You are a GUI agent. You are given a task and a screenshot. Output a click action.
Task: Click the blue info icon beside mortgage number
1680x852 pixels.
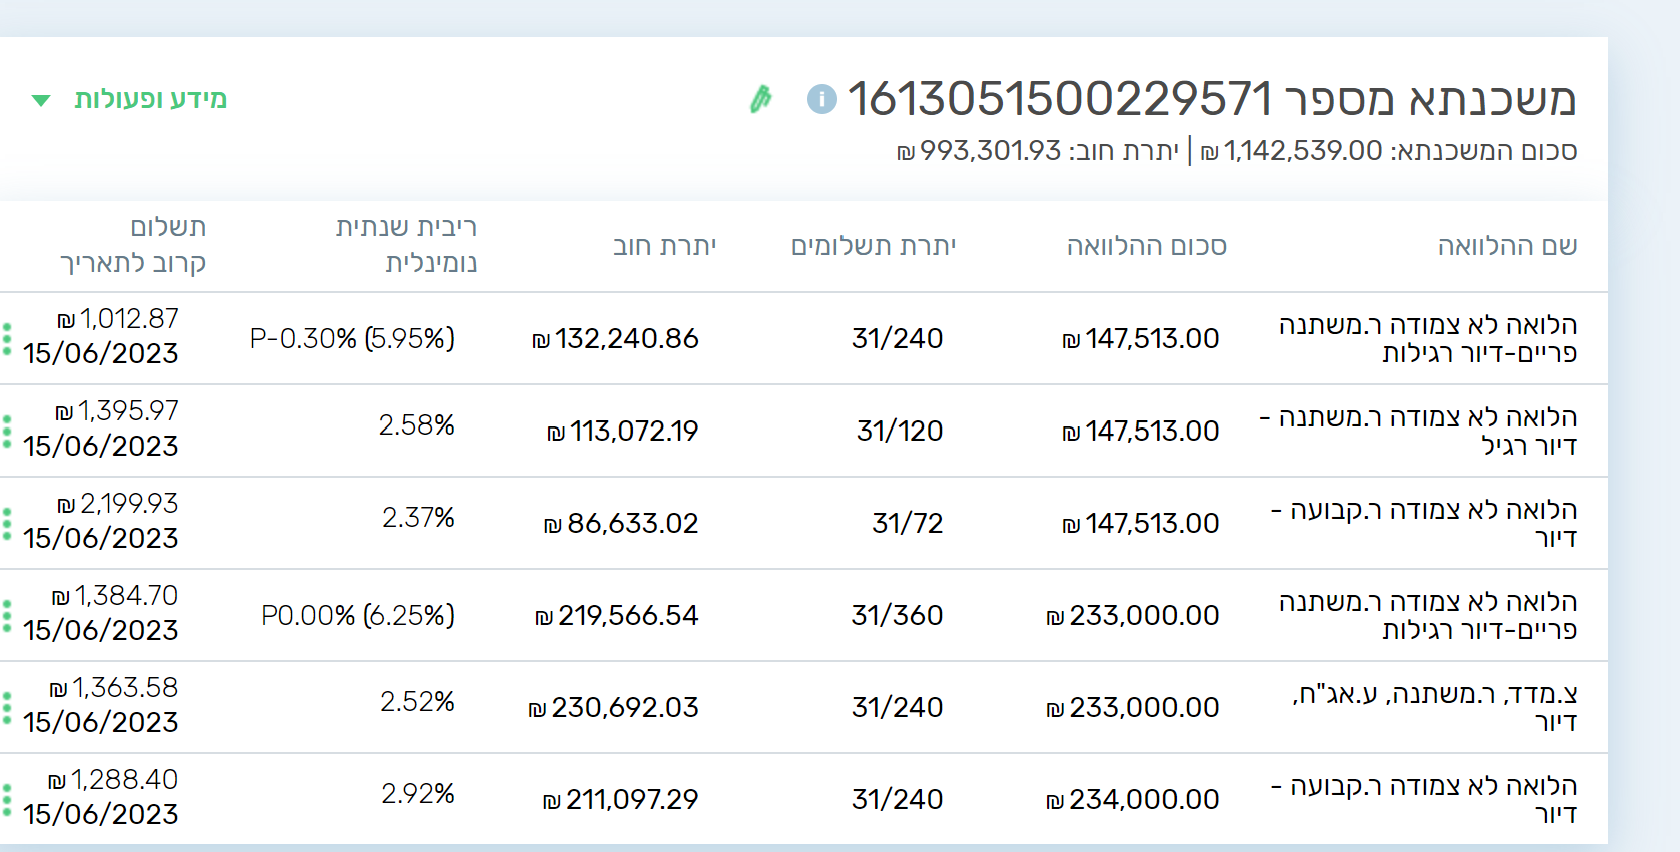tap(821, 99)
